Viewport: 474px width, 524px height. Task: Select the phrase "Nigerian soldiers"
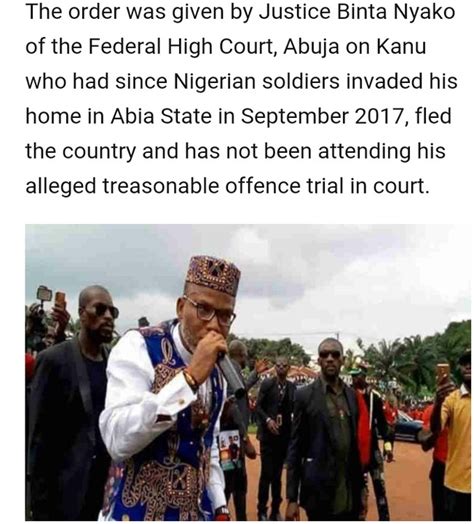pos(254,81)
